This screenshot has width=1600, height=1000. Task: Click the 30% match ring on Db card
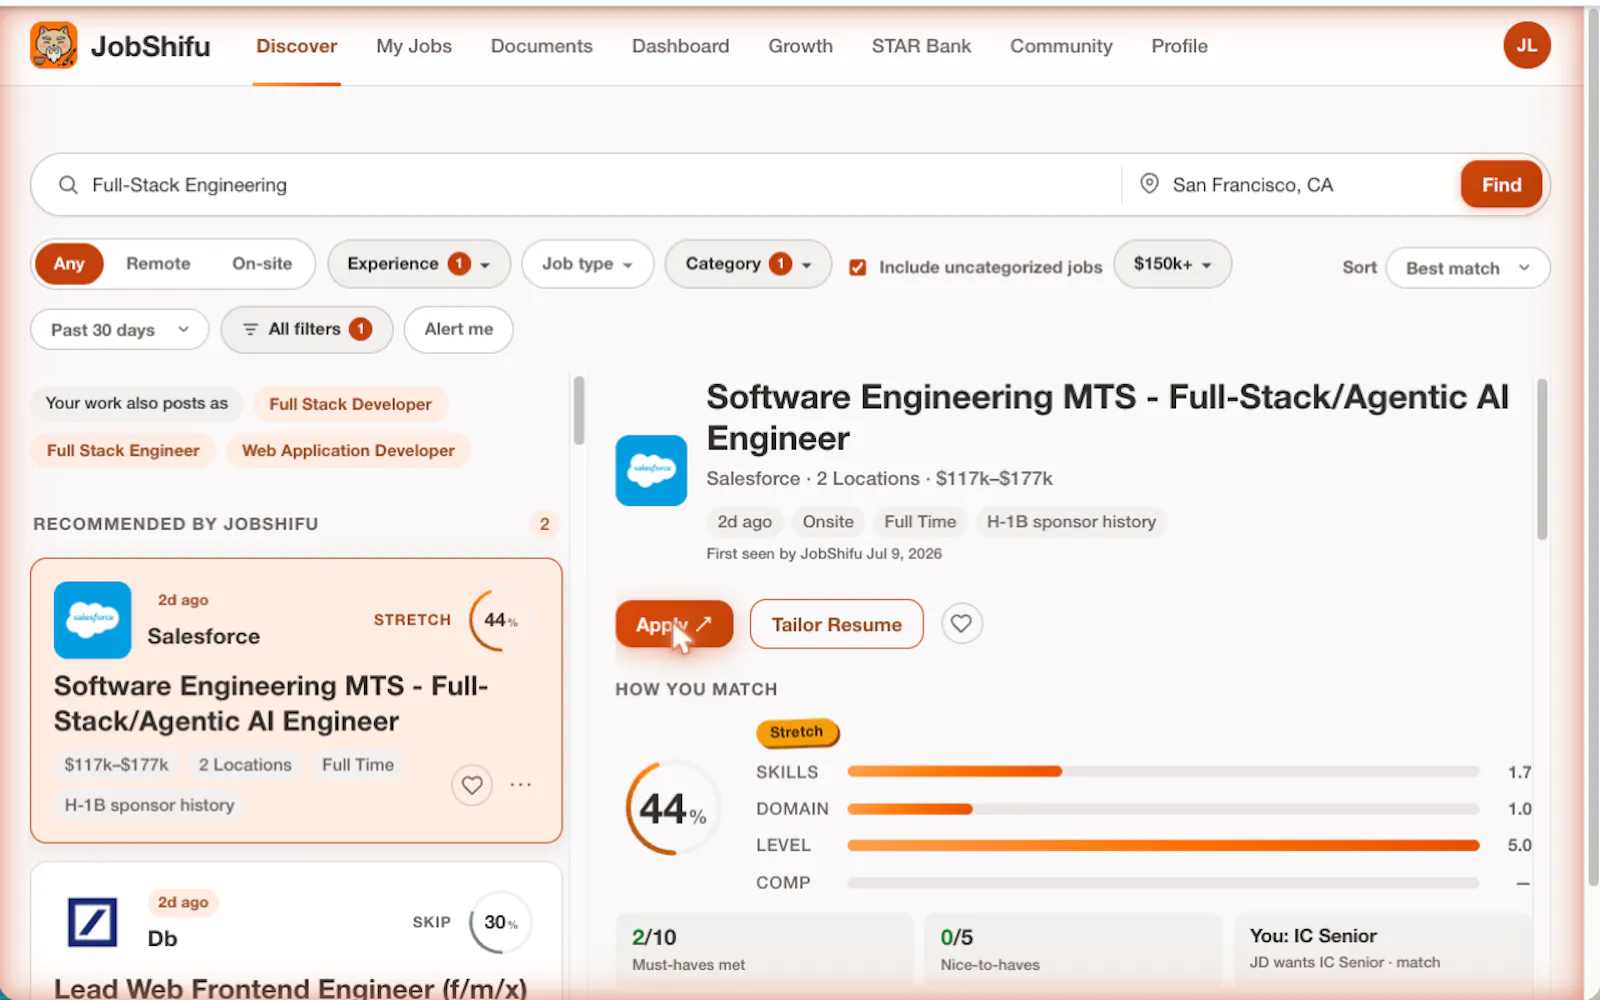pos(499,922)
